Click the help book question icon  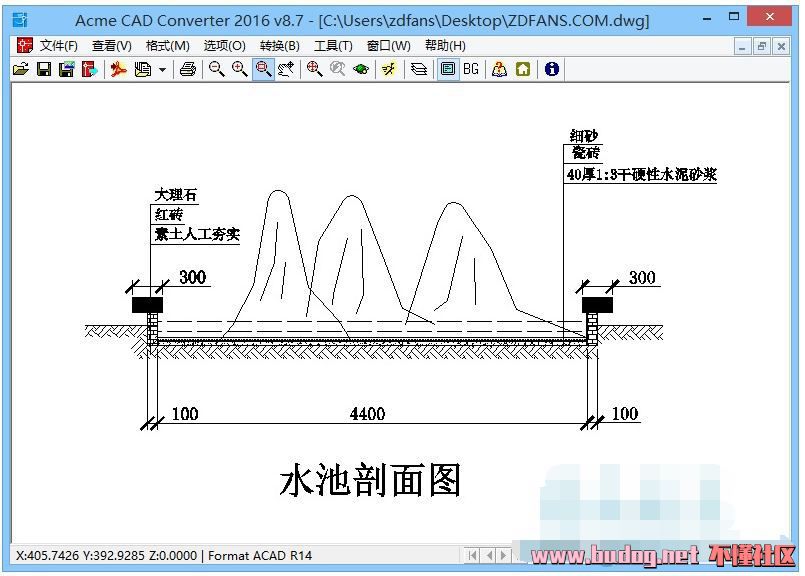[499, 69]
